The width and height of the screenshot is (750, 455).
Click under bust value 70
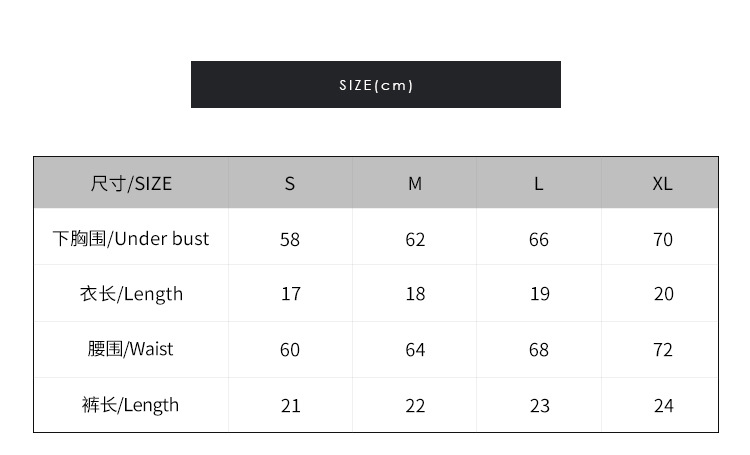pos(662,239)
